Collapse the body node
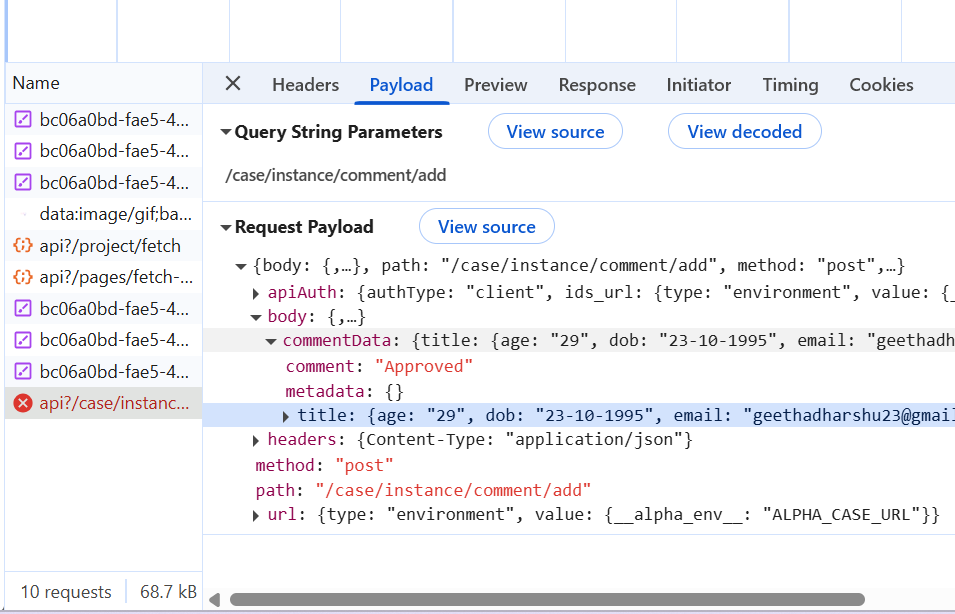Screen dimensions: 955x614 tap(256, 317)
